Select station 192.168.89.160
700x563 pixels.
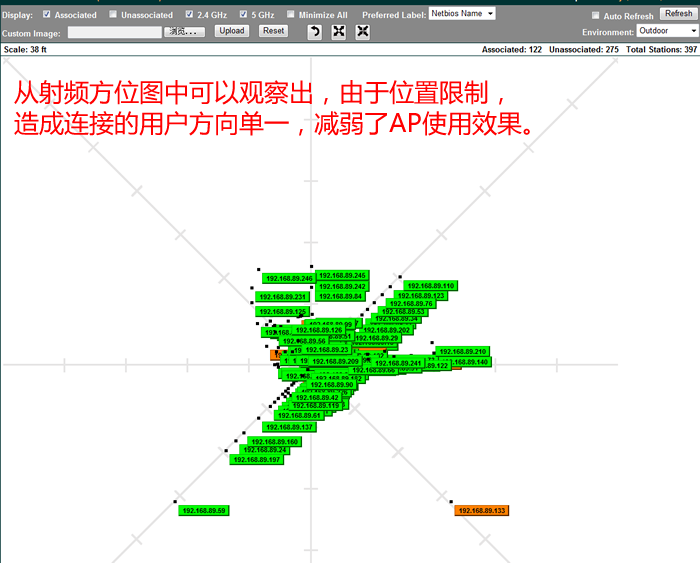(x=275, y=442)
